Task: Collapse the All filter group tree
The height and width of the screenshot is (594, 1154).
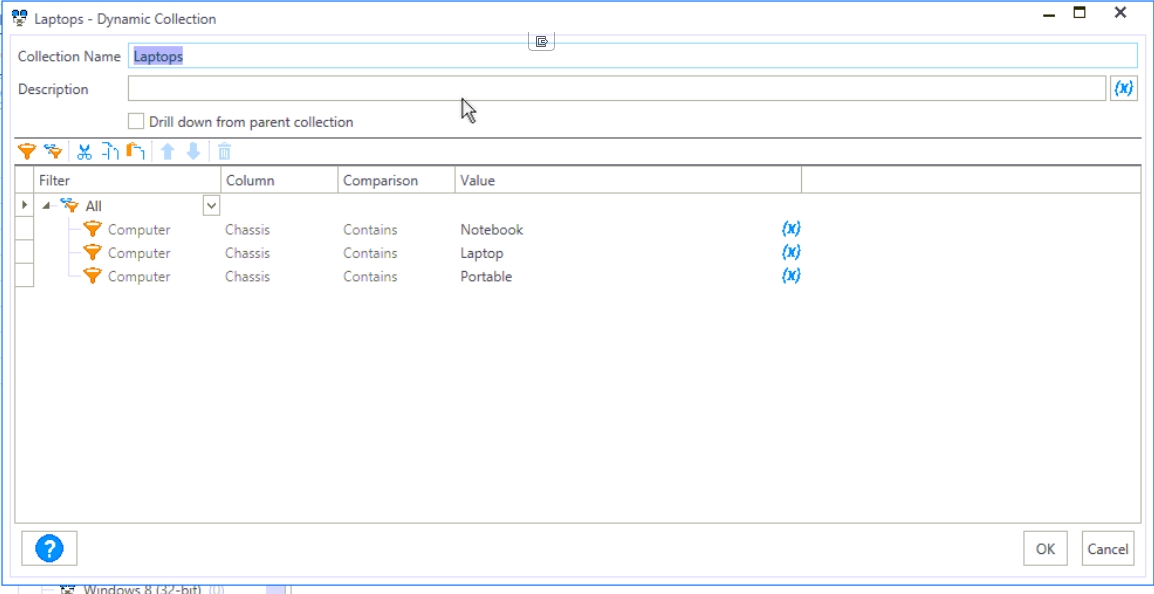Action: click(46, 206)
